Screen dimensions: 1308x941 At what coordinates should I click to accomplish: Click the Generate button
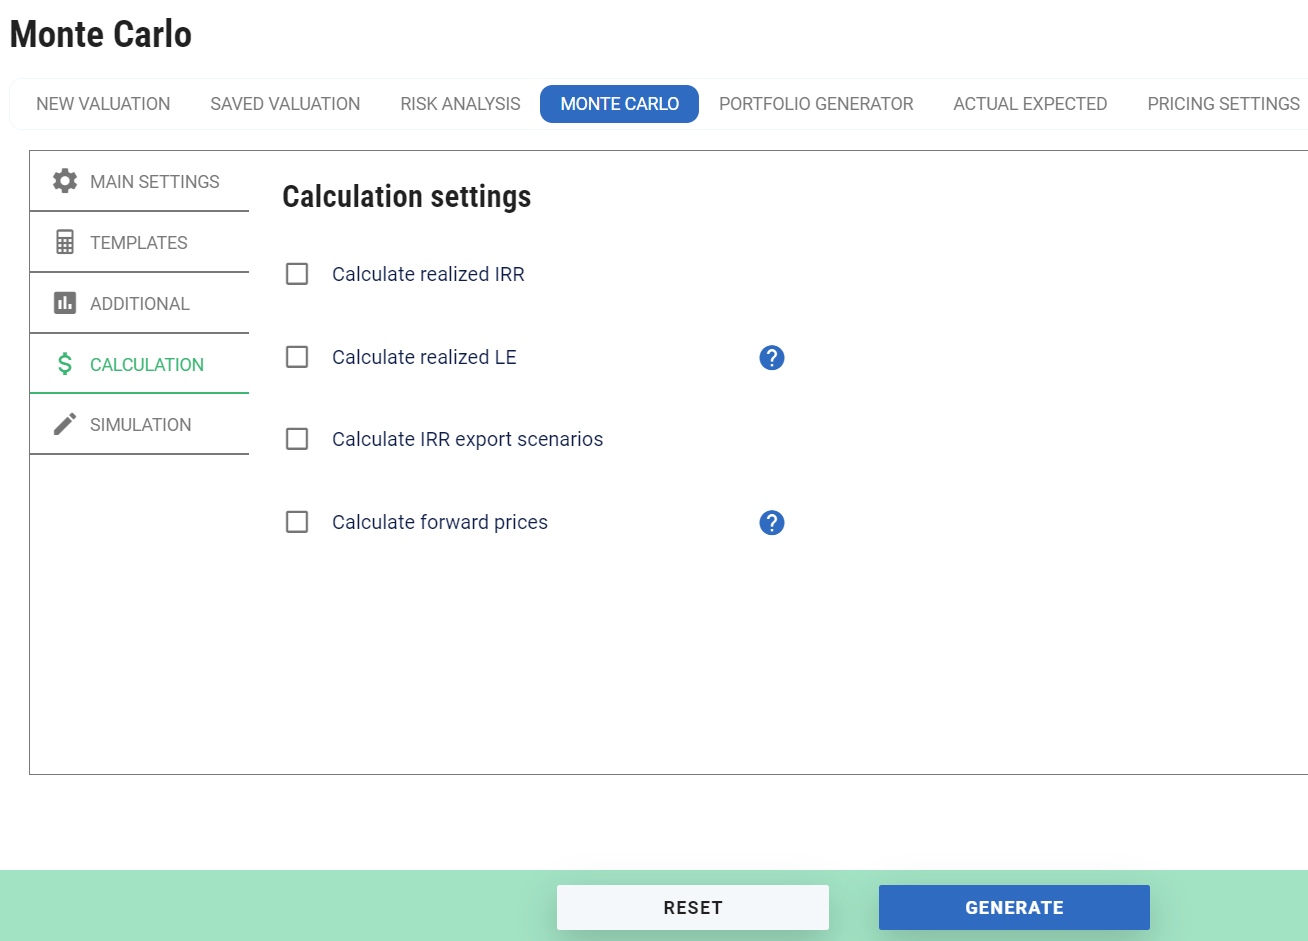tap(1014, 907)
